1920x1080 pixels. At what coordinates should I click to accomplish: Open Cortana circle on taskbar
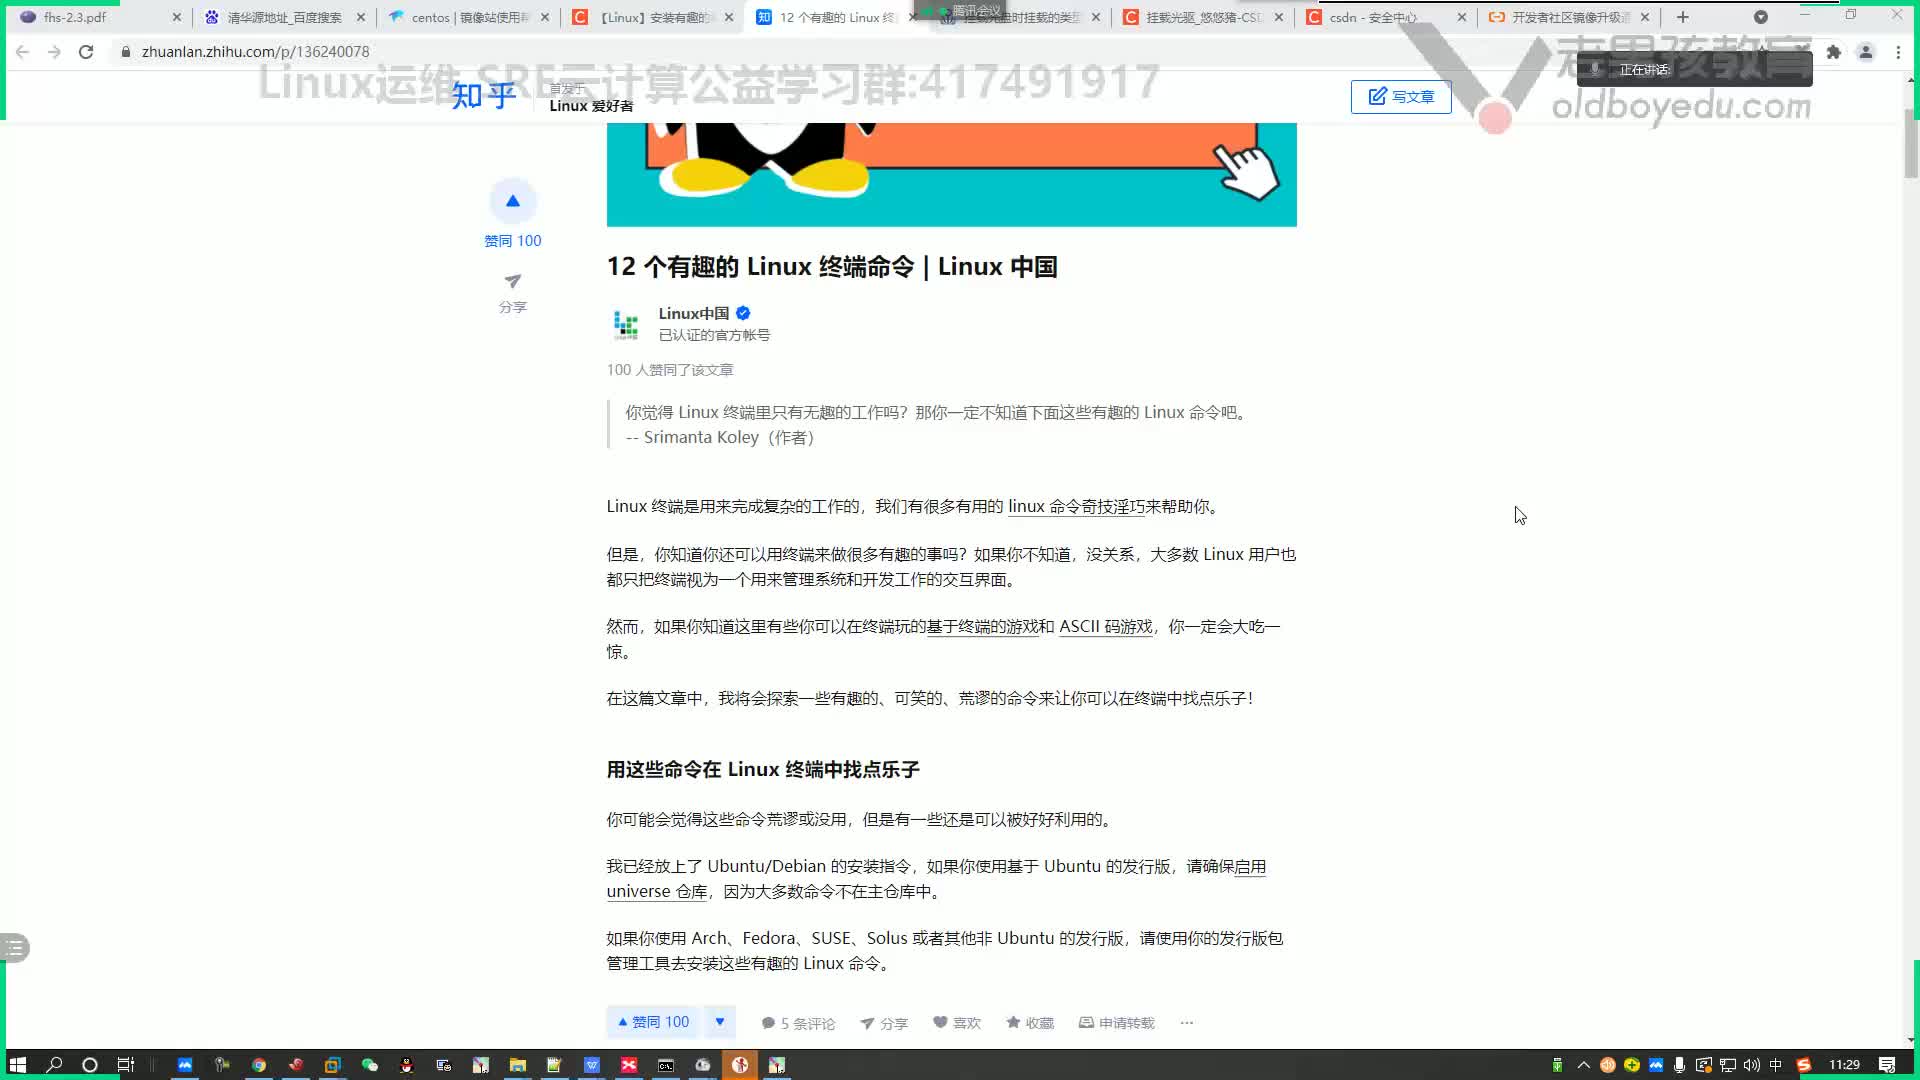click(90, 1065)
